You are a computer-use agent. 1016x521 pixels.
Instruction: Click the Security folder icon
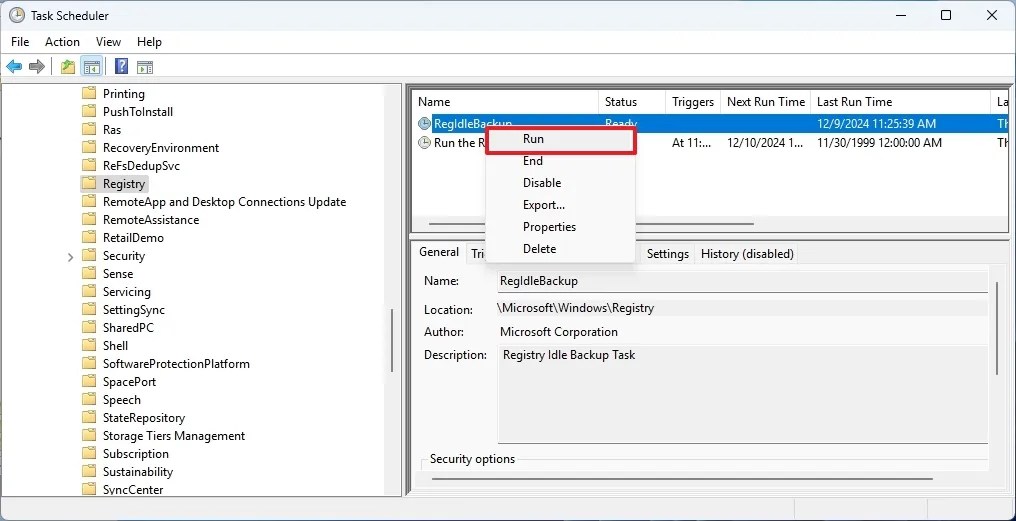pos(89,256)
